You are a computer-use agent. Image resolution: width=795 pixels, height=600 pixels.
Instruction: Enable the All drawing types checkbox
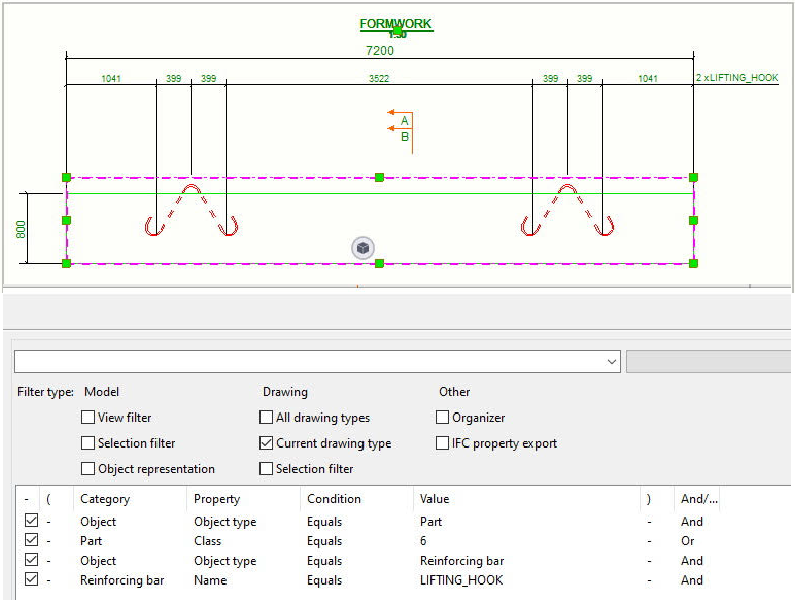(266, 418)
